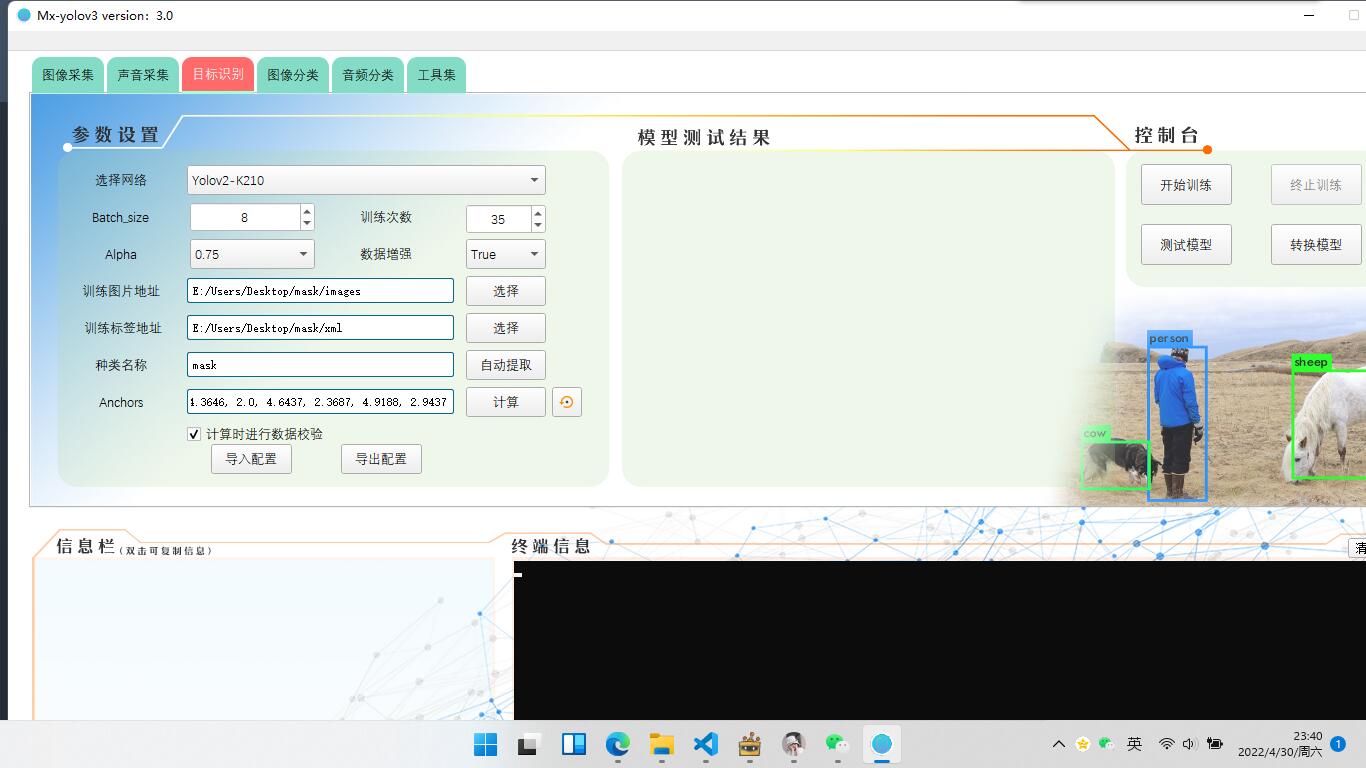Click the treasure chest app in taskbar
1366x768 pixels.
749,744
